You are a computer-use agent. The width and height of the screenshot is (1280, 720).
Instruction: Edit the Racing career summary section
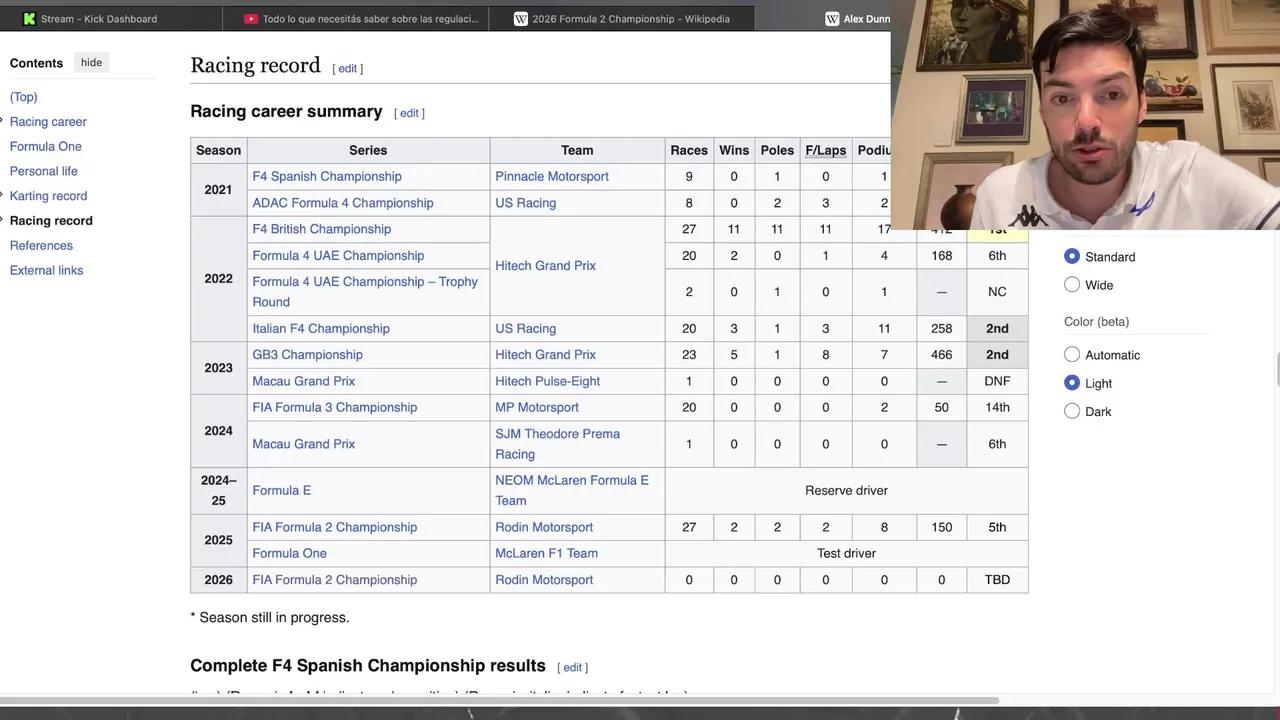coord(409,113)
